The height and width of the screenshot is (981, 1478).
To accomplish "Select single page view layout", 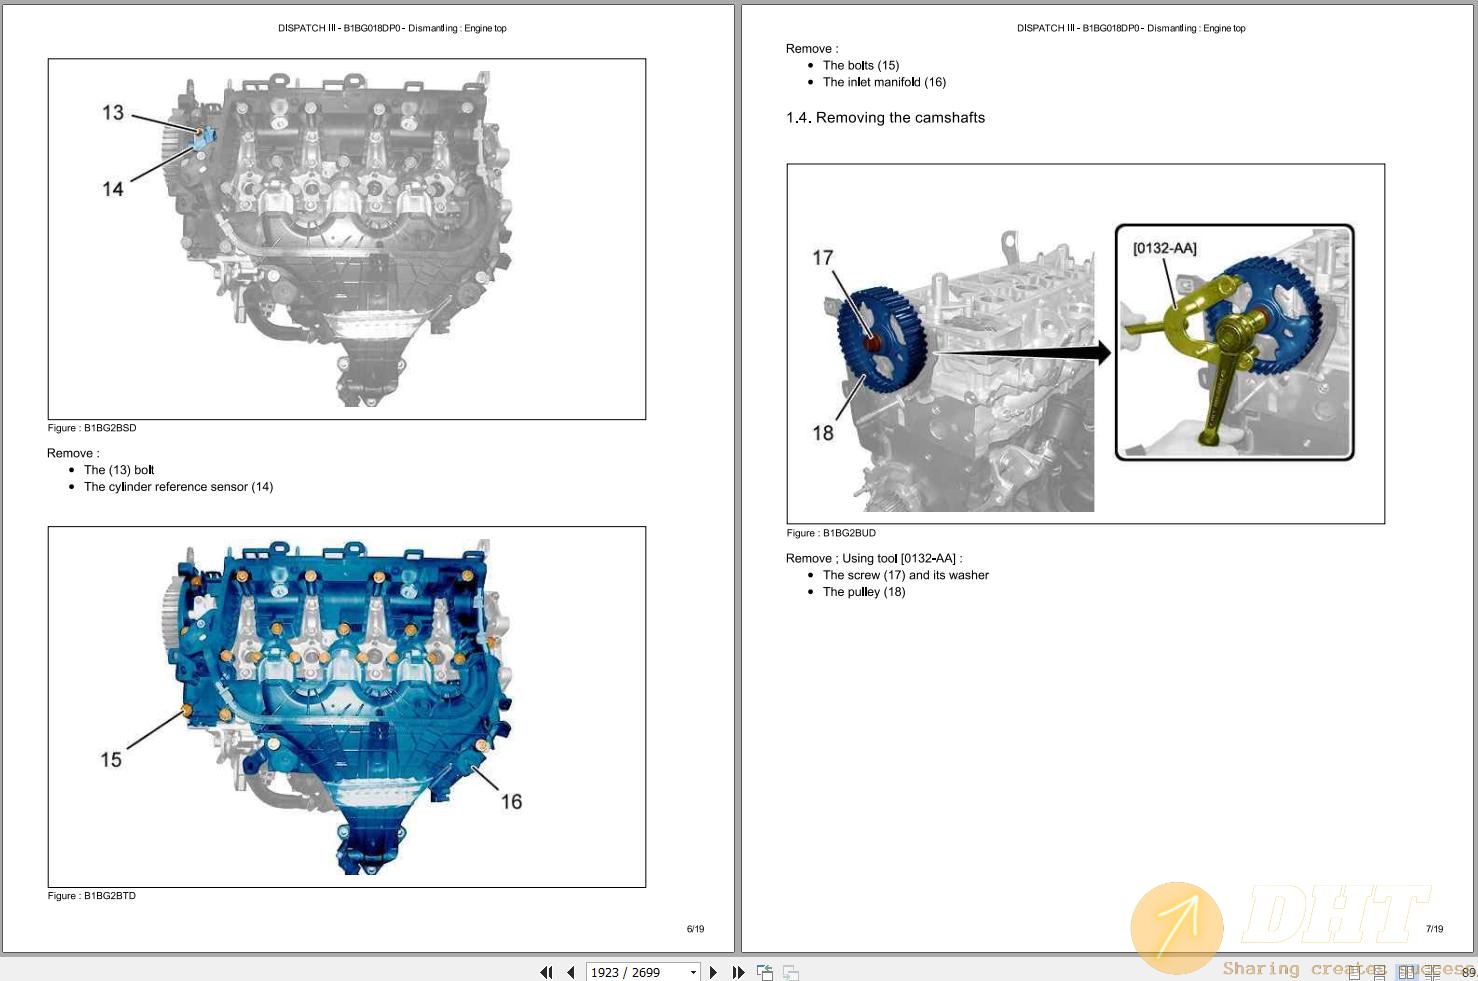I will pyautogui.click(x=1354, y=972).
